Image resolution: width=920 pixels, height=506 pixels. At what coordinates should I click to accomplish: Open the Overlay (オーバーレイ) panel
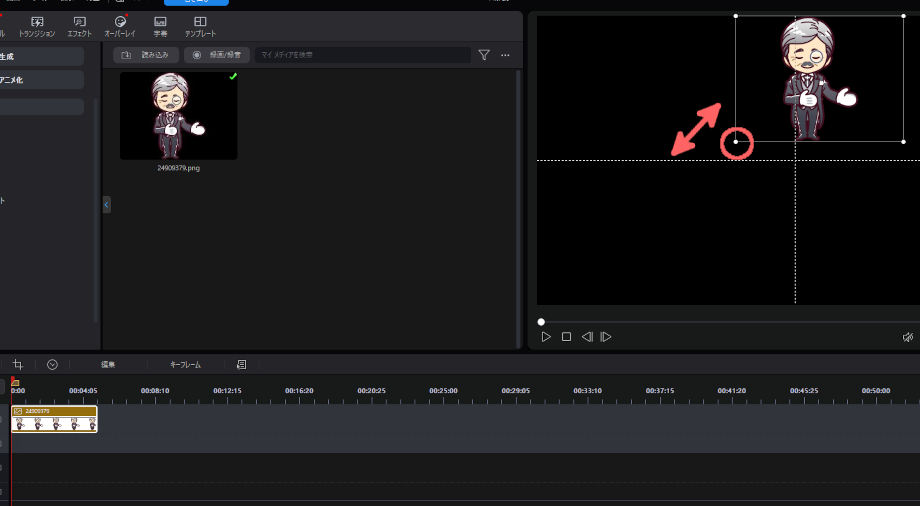click(x=120, y=25)
